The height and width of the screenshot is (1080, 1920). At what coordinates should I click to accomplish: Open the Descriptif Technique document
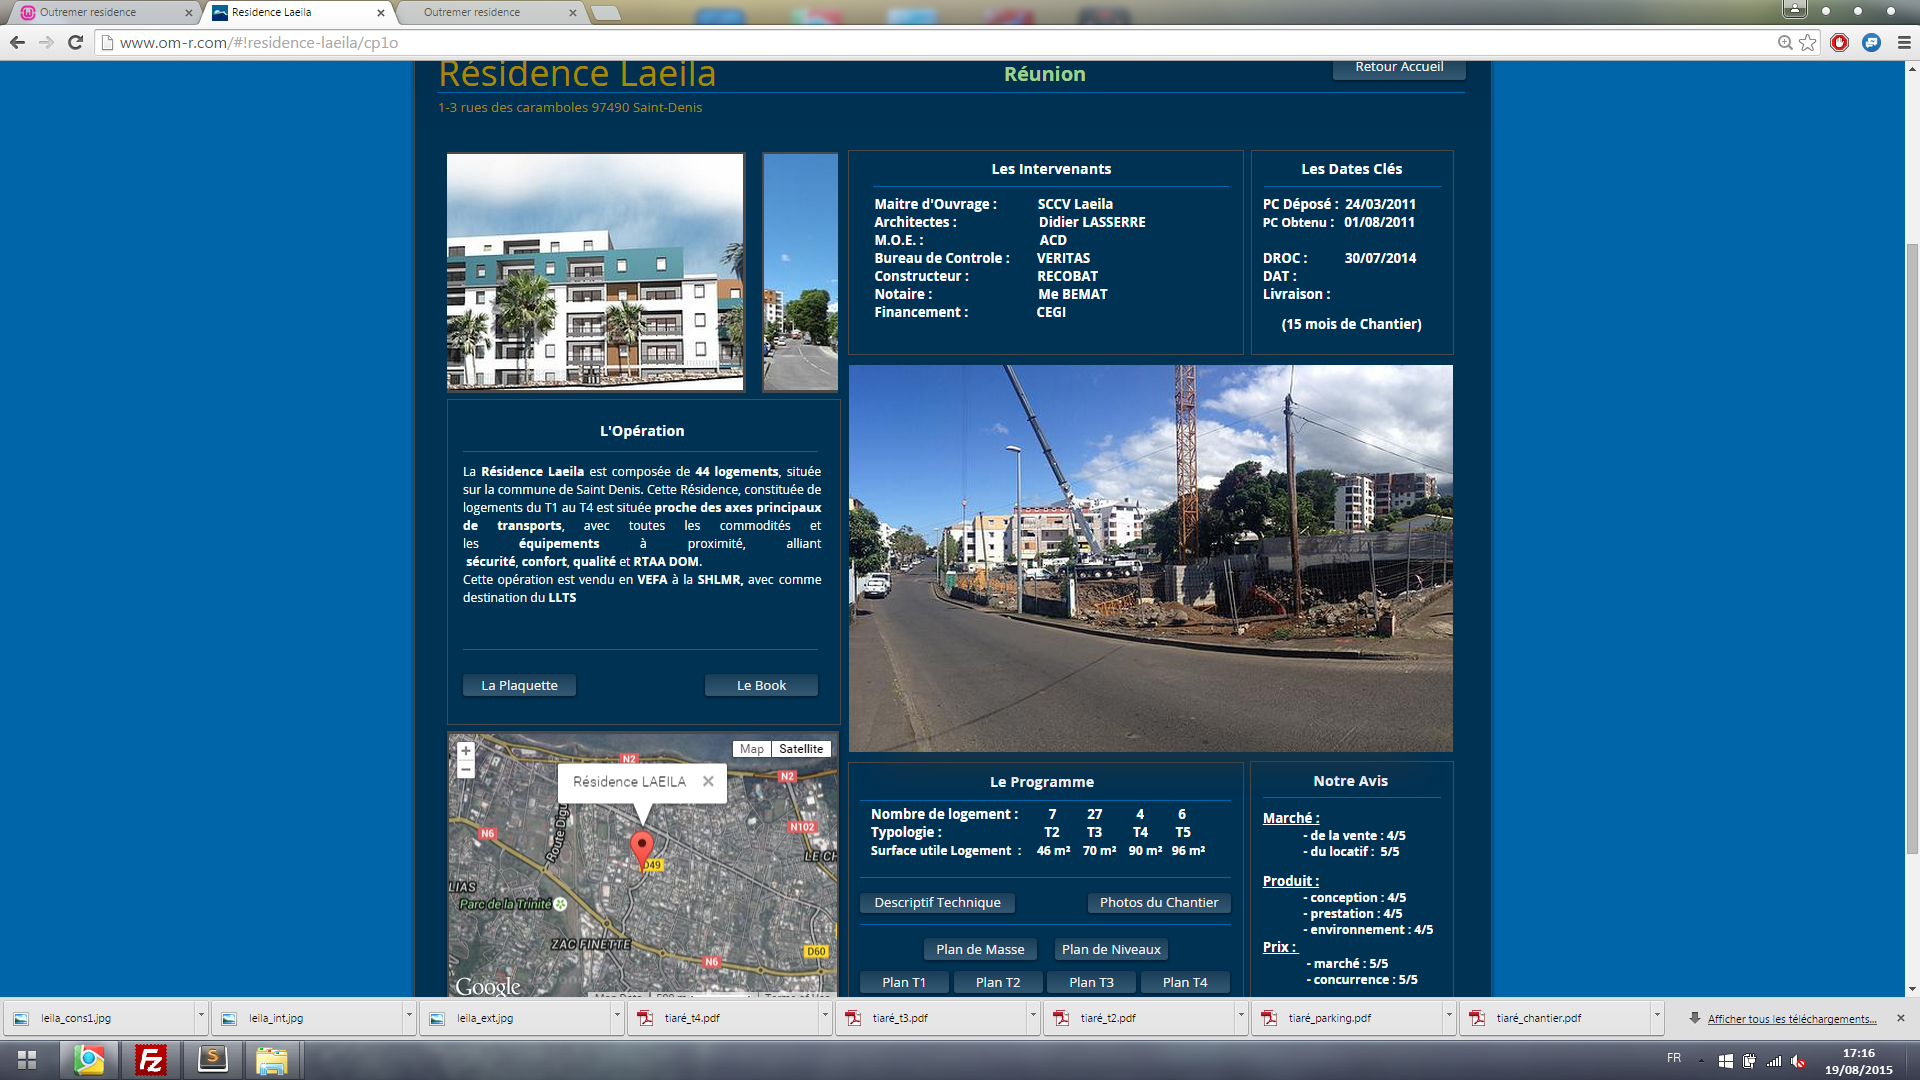pyautogui.click(x=937, y=902)
